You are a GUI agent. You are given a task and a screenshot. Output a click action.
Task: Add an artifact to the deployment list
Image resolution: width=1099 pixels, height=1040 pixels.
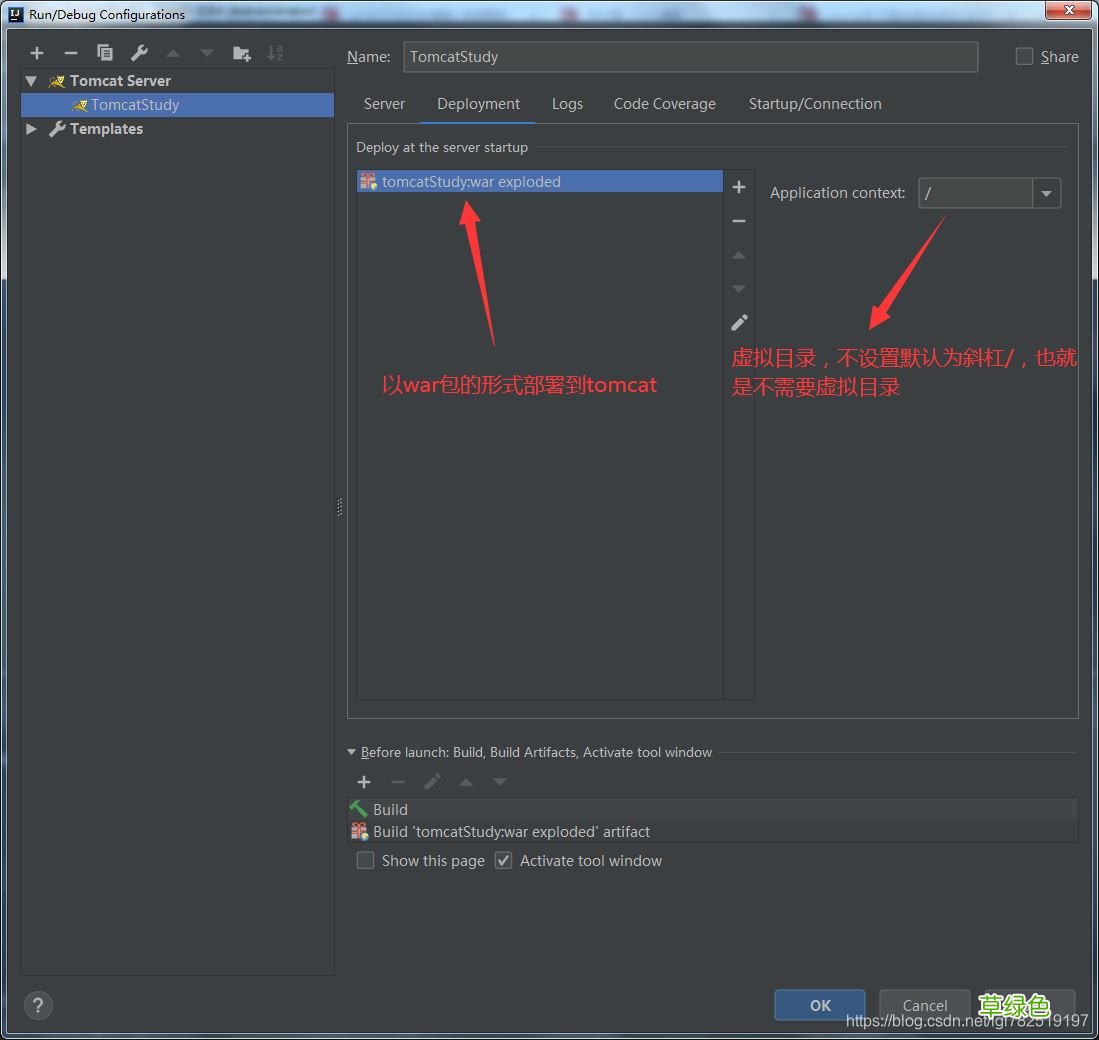[739, 187]
